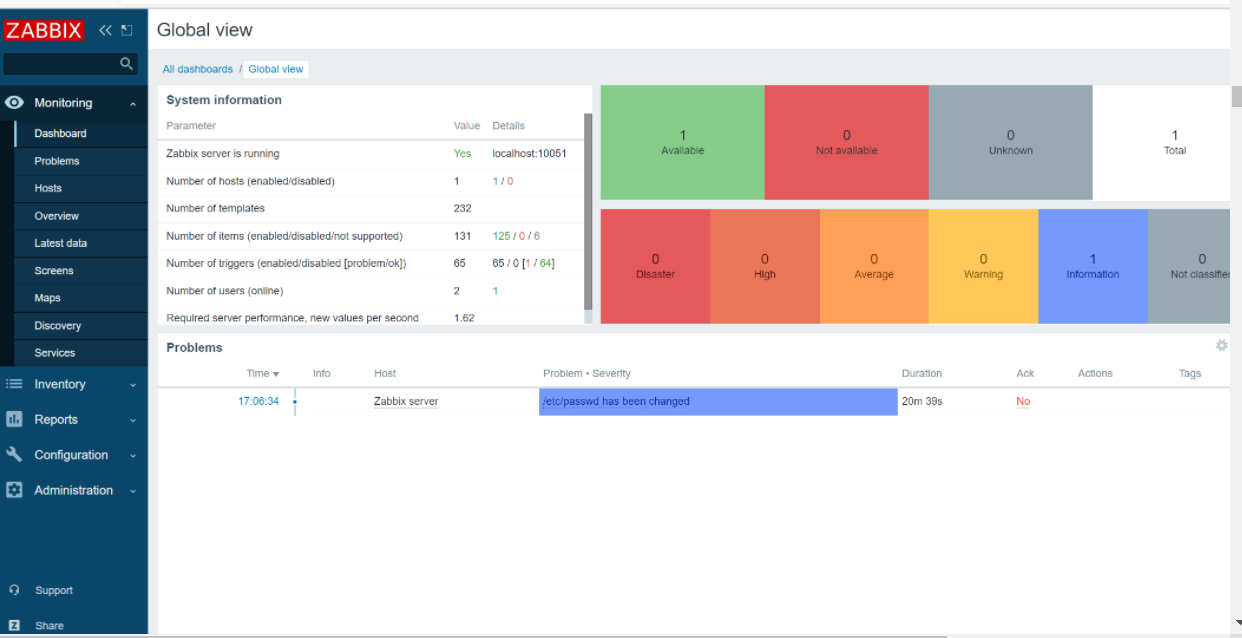
Task: Click the sidebar hide icon beside chevrons
Action: click(x=127, y=31)
